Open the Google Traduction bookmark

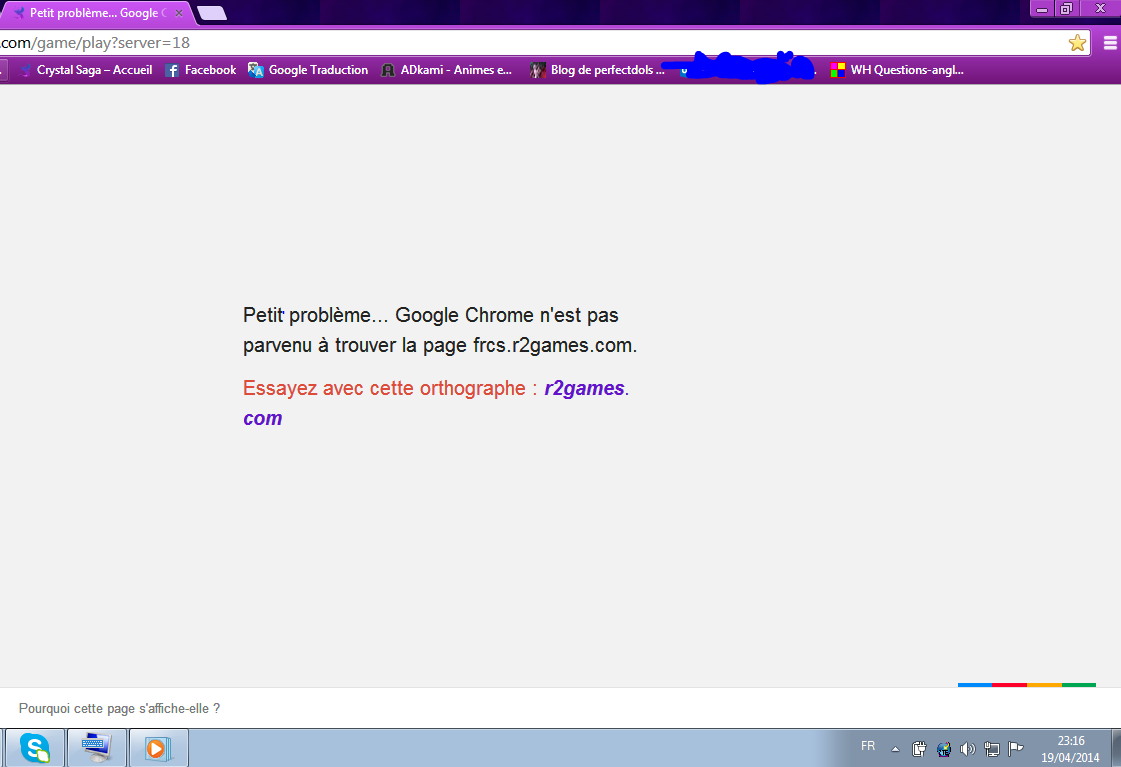click(308, 70)
